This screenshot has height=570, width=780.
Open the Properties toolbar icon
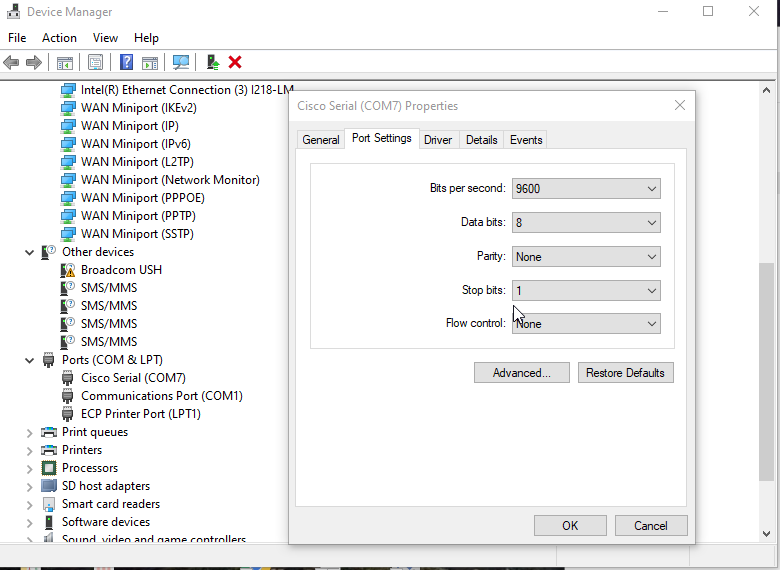(95, 62)
